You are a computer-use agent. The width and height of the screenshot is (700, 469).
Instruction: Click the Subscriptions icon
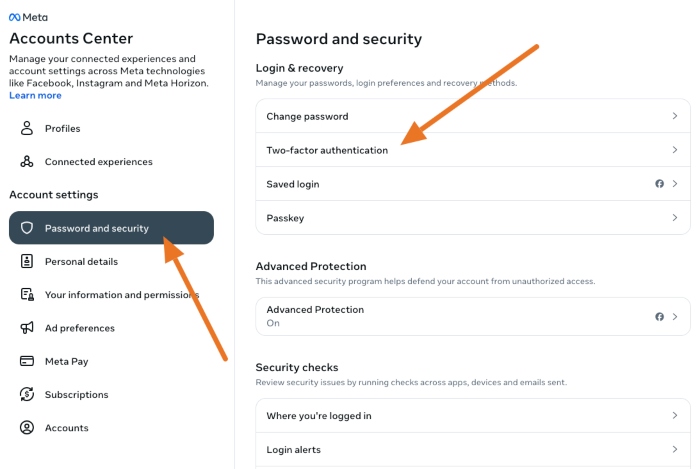(27, 394)
